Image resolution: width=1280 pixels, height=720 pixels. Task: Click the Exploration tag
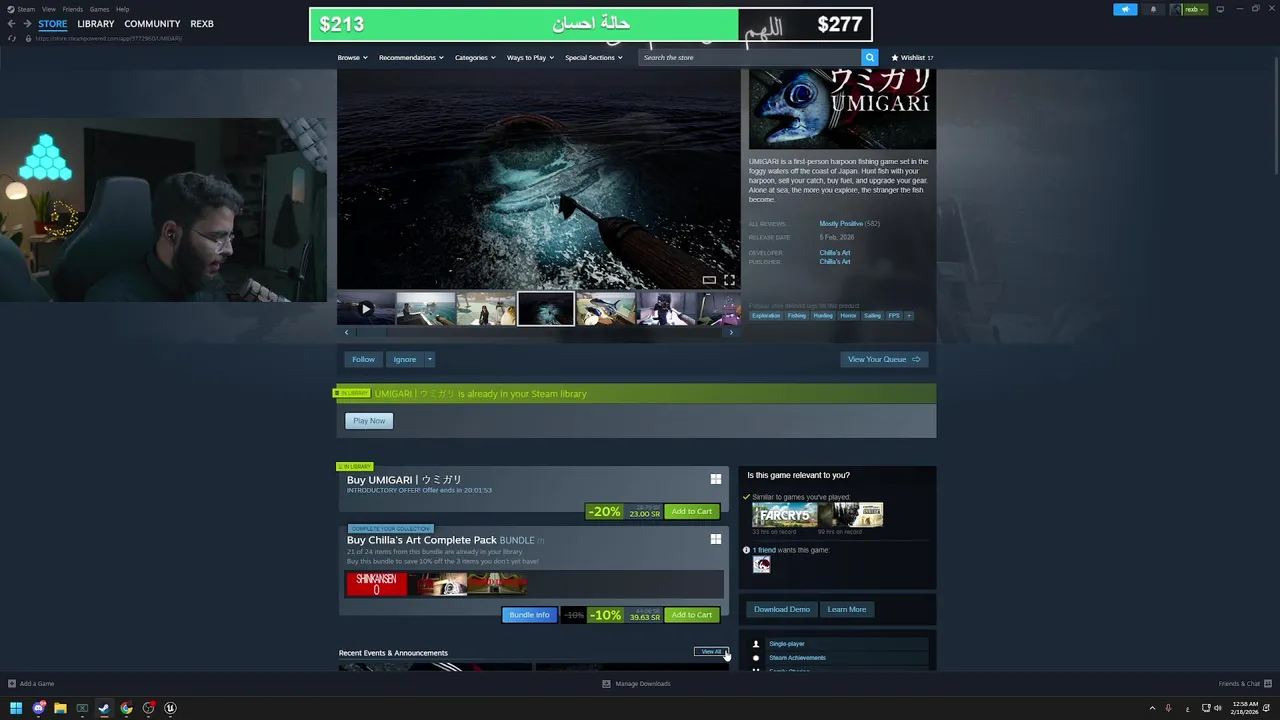pos(766,316)
